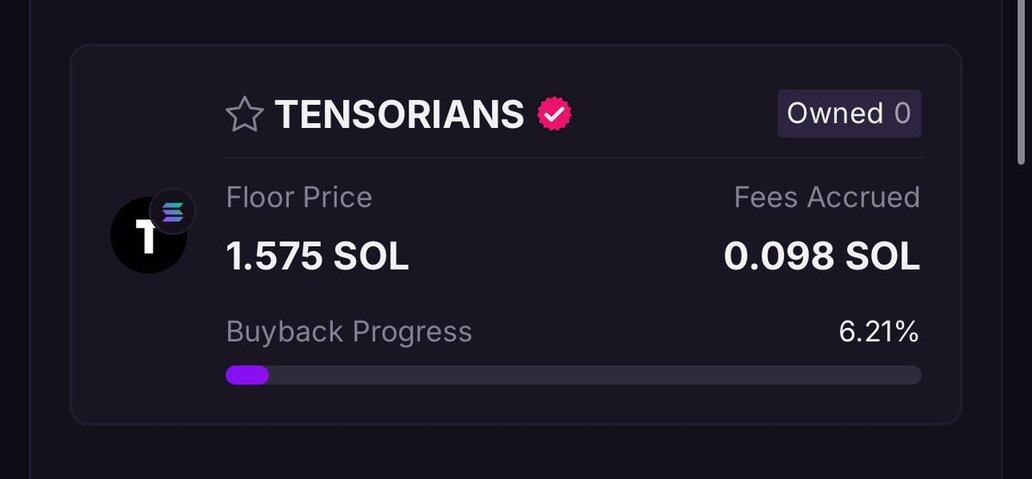The height and width of the screenshot is (479, 1032).
Task: Click empty card area below progress bar
Action: click(515, 404)
